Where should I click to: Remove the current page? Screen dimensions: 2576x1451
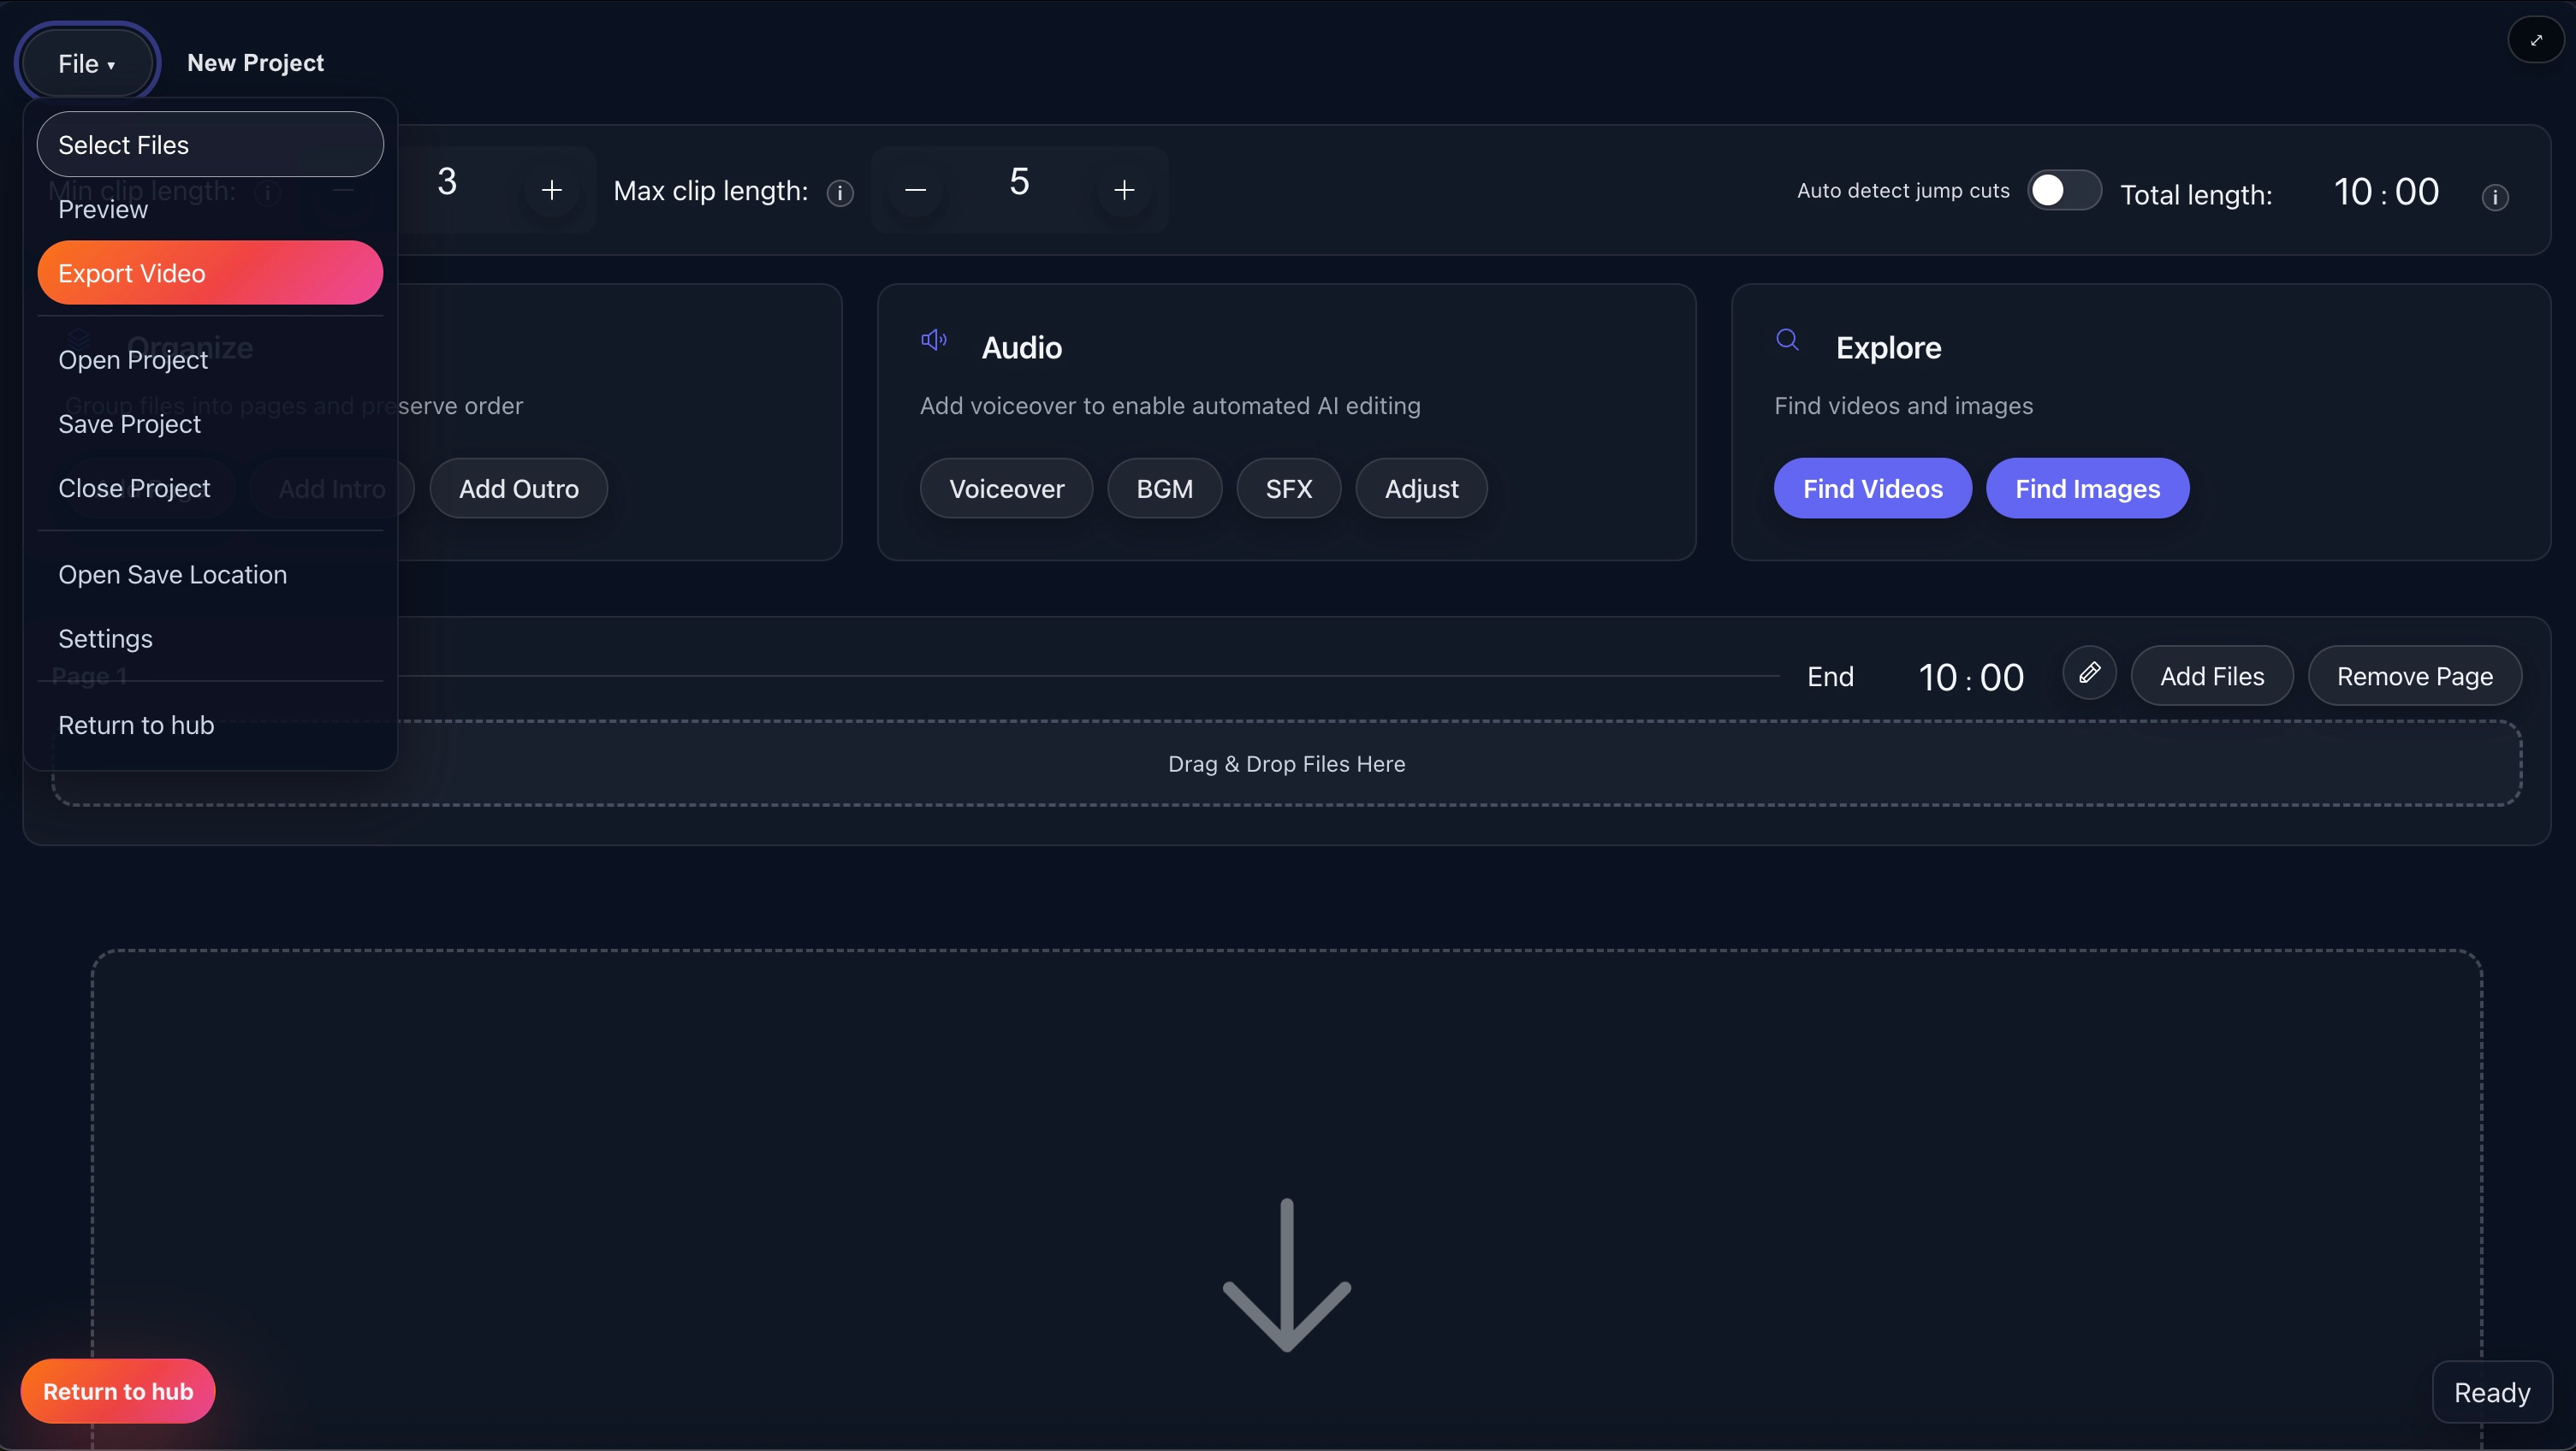2414,675
